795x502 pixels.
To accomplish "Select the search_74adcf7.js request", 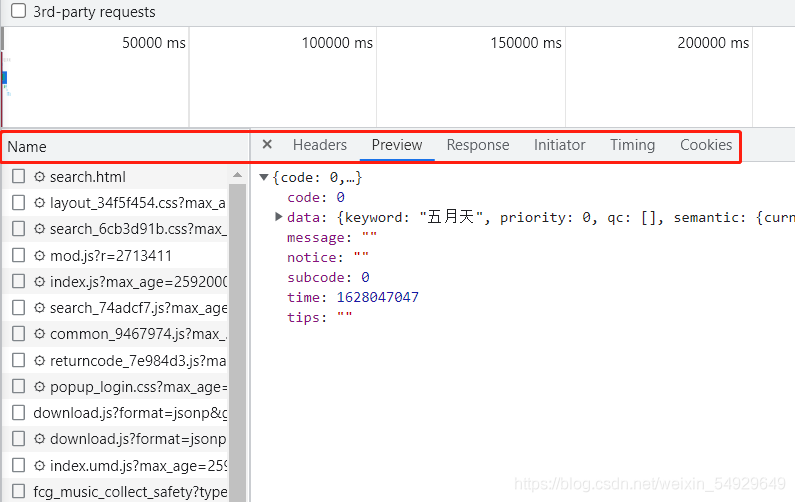I will click(138, 308).
